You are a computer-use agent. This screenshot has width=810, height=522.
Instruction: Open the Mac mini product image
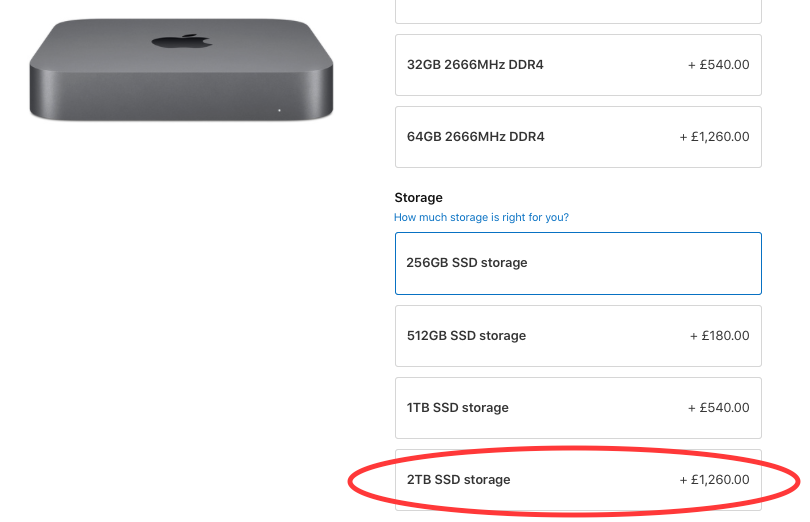(x=181, y=70)
